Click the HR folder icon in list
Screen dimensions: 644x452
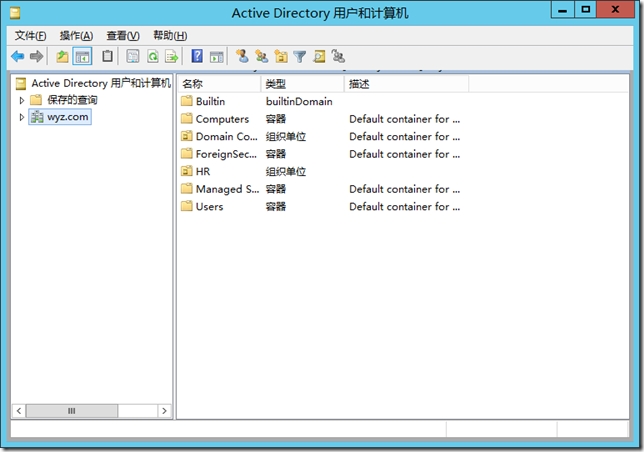(x=187, y=171)
